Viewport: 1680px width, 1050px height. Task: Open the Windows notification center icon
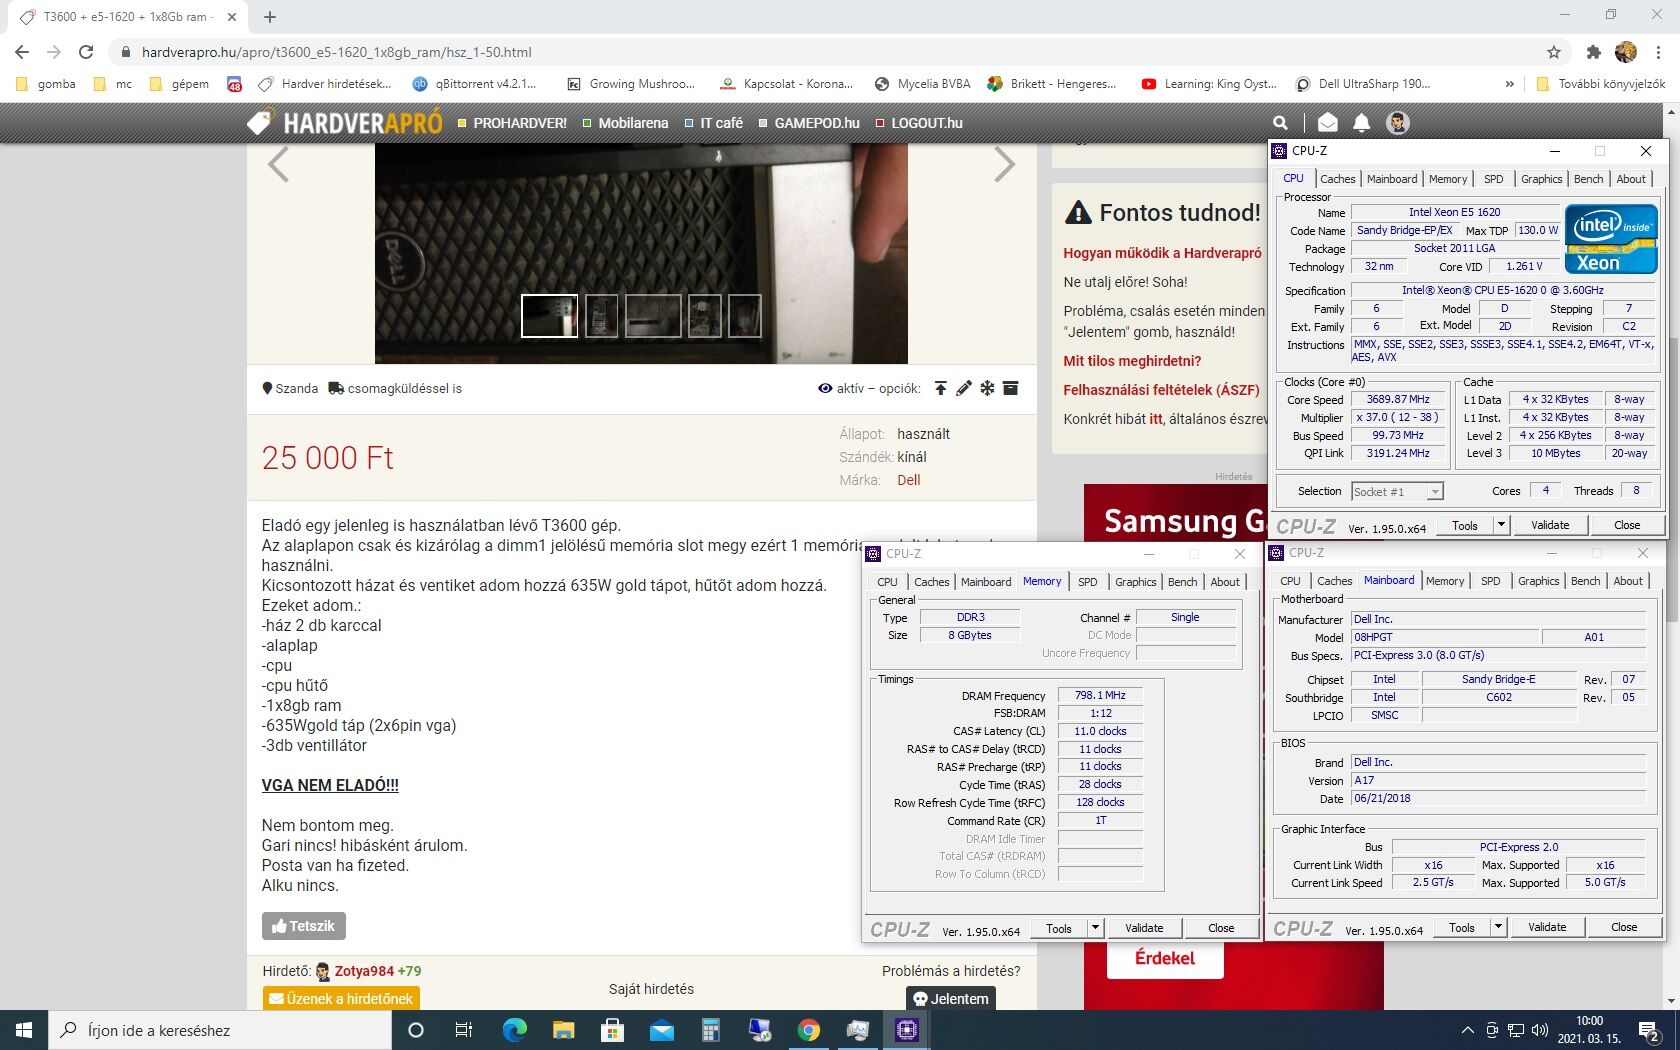point(1650,1030)
